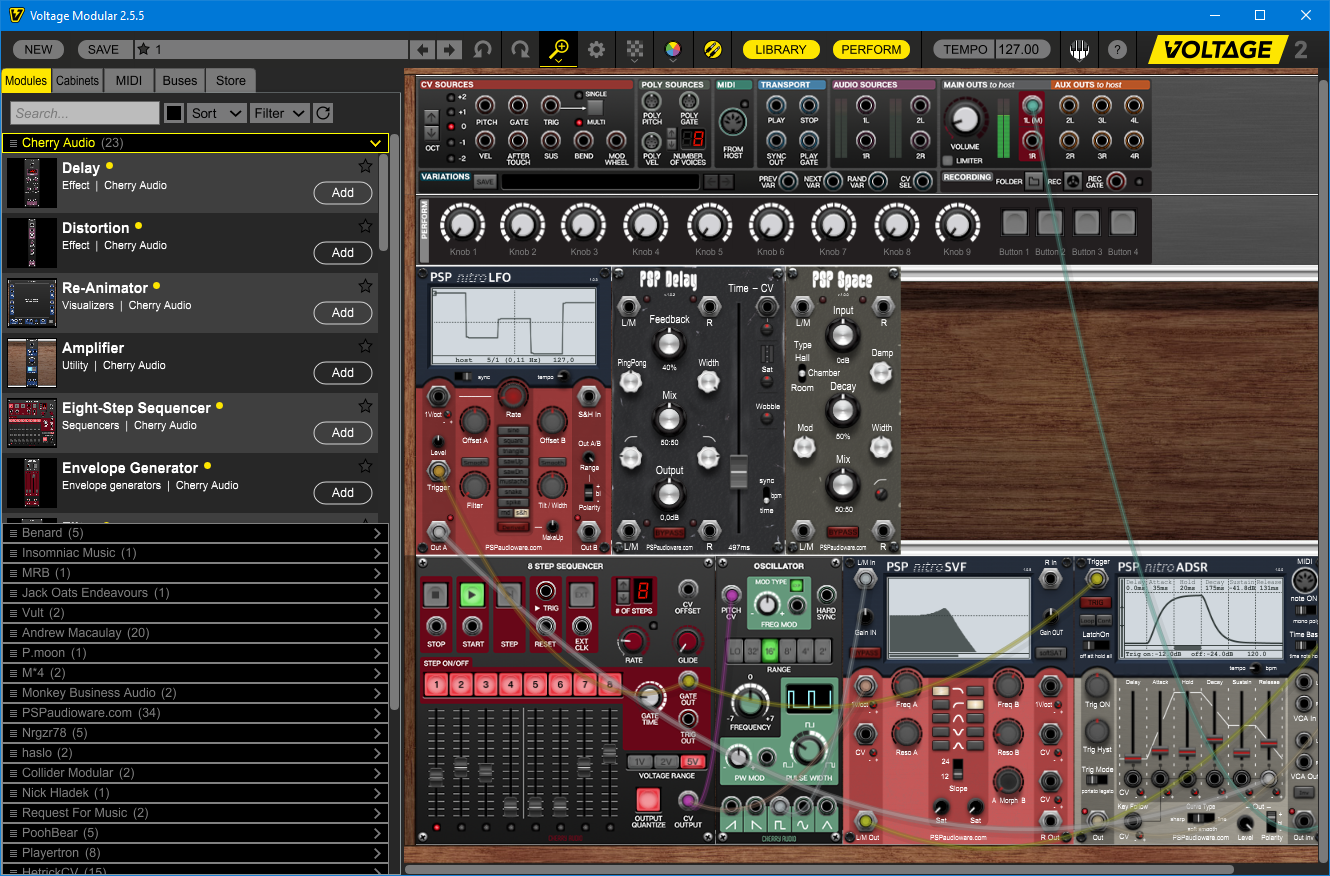Click the black color filter swatch
1330x876 pixels.
tap(174, 113)
